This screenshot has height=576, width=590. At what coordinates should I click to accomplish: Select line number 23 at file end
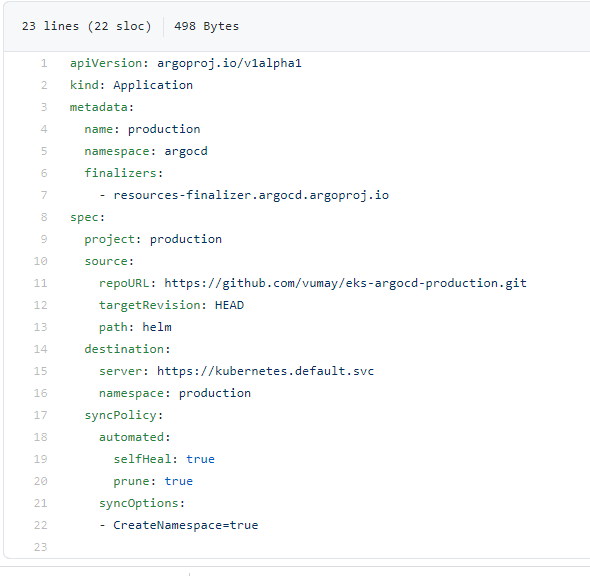41,547
